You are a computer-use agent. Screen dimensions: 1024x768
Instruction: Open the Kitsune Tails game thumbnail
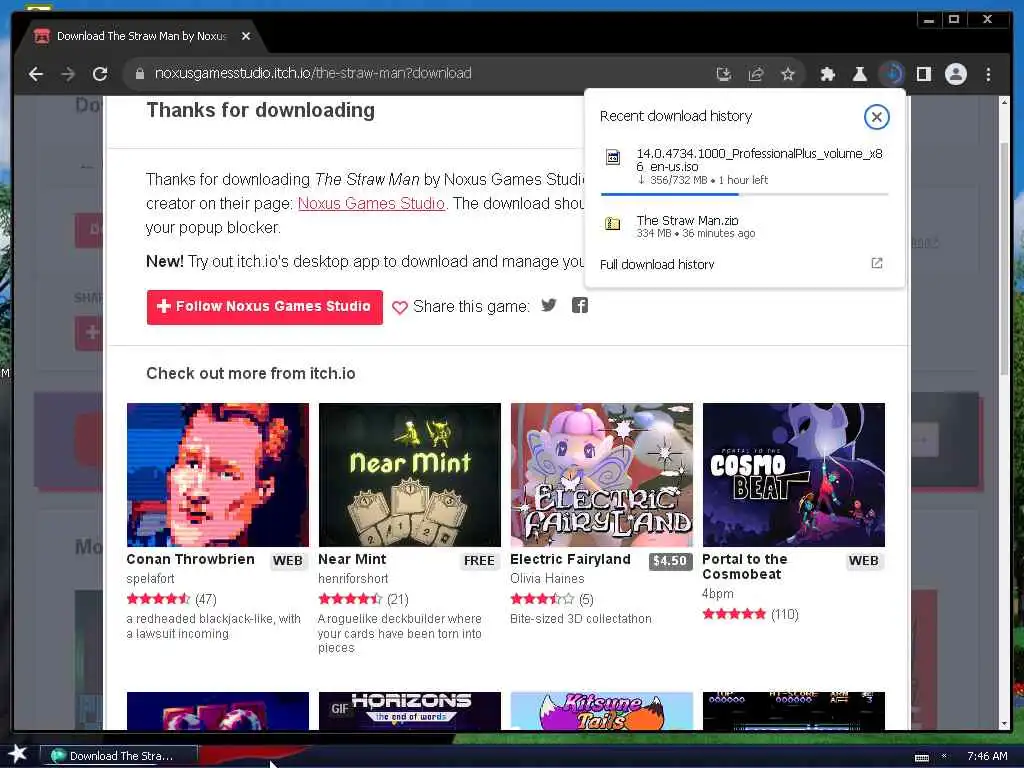[x=601, y=711]
